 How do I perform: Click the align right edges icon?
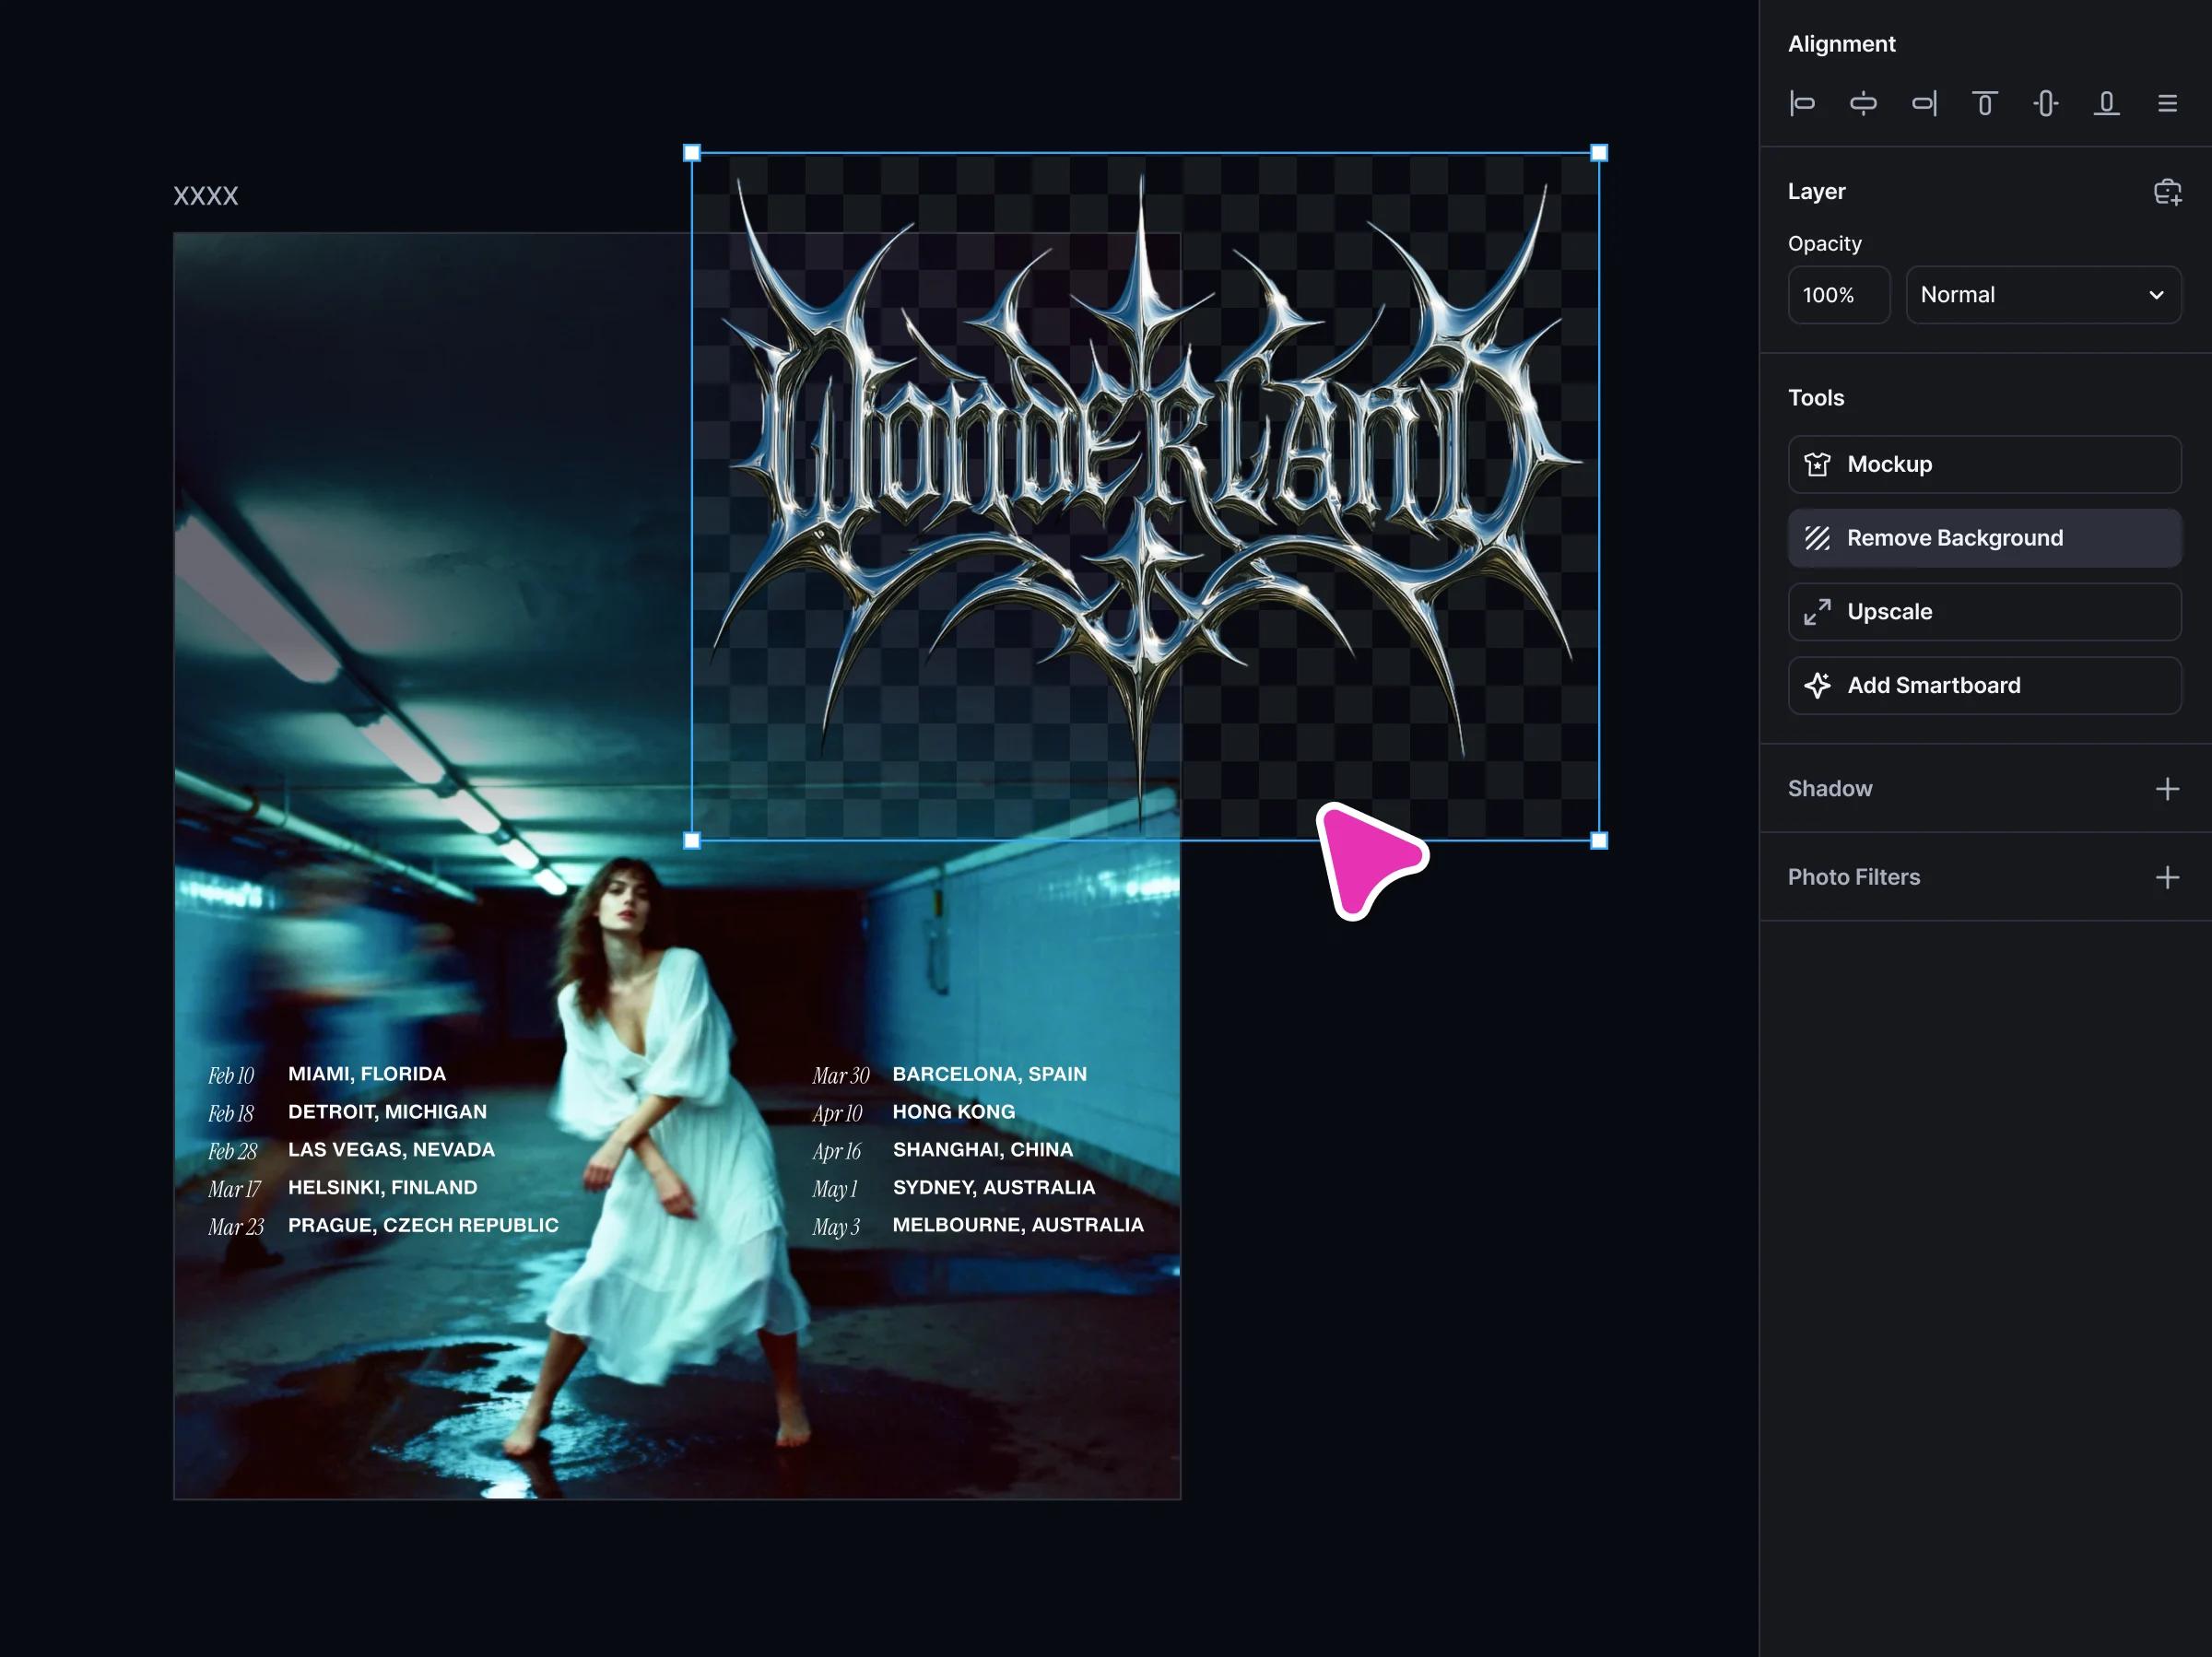coord(1924,103)
